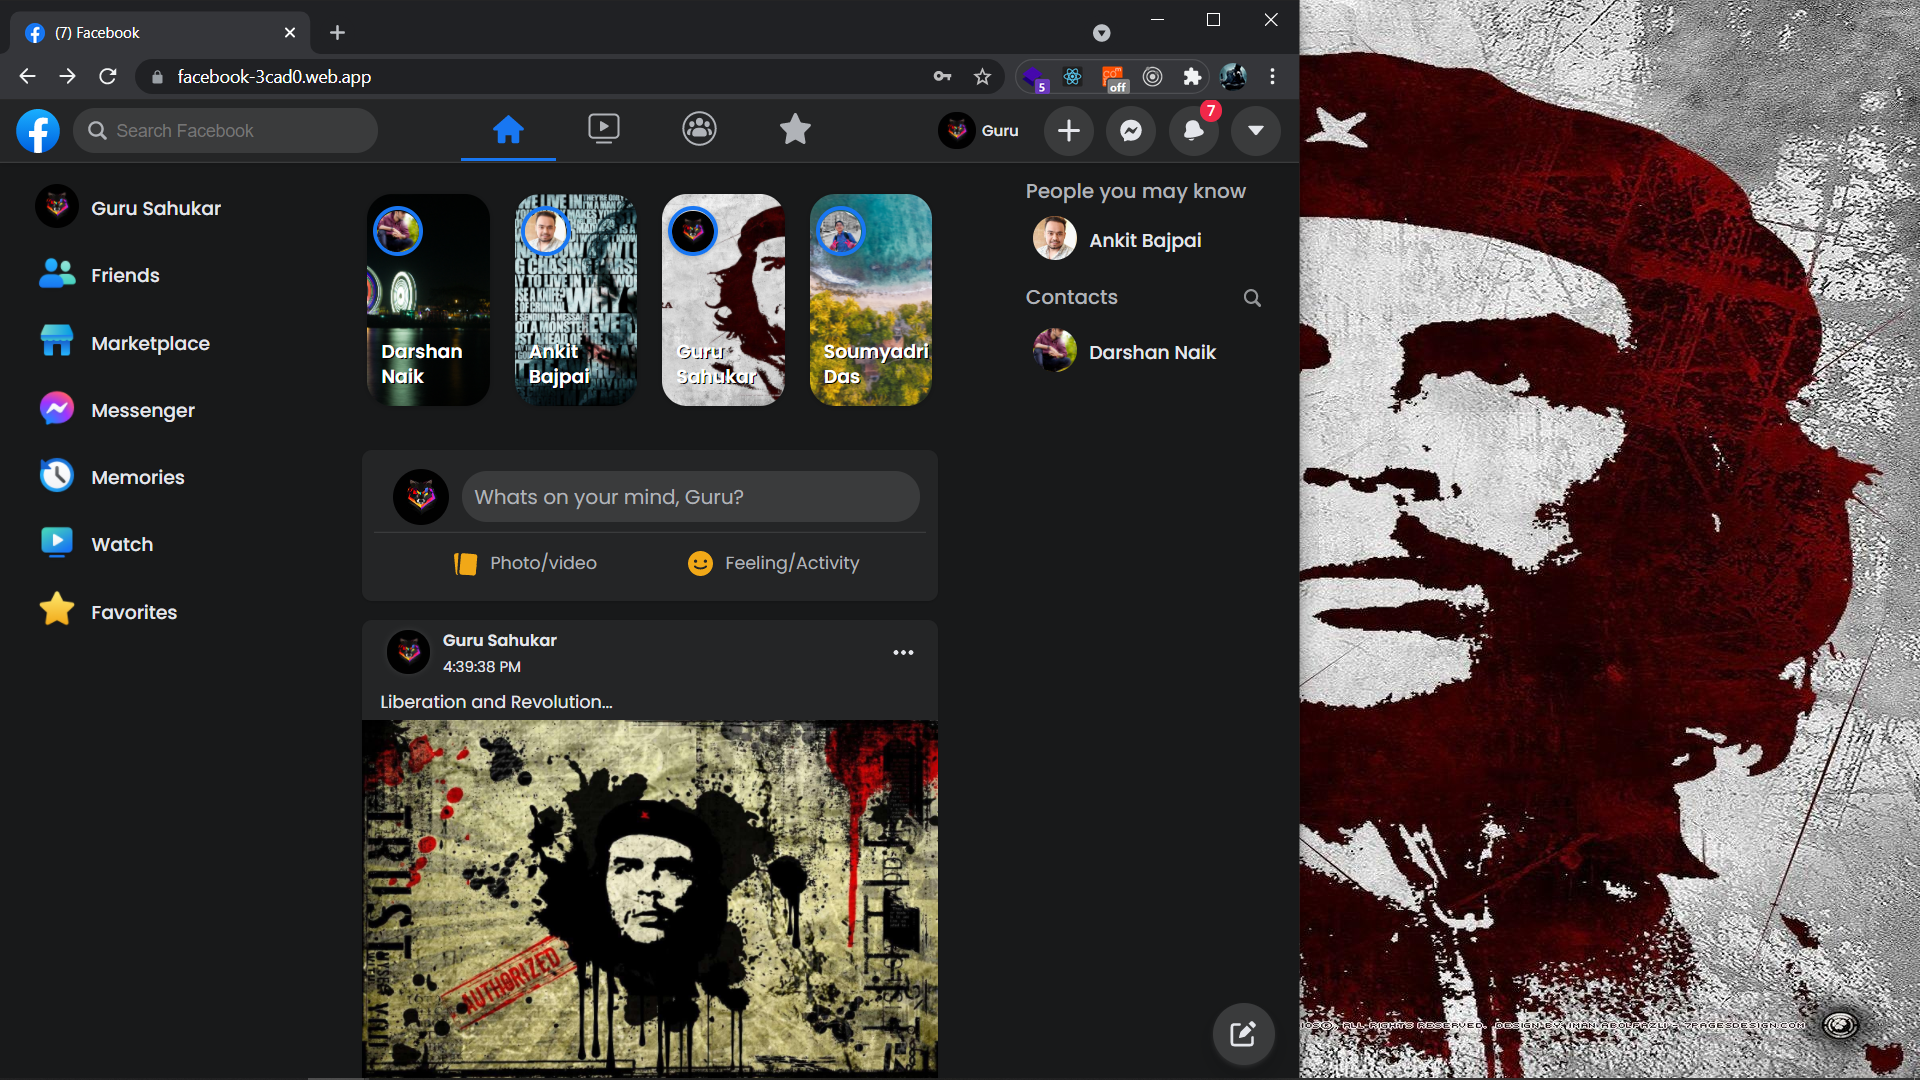Open Messenger from the left sidebar

117,410
